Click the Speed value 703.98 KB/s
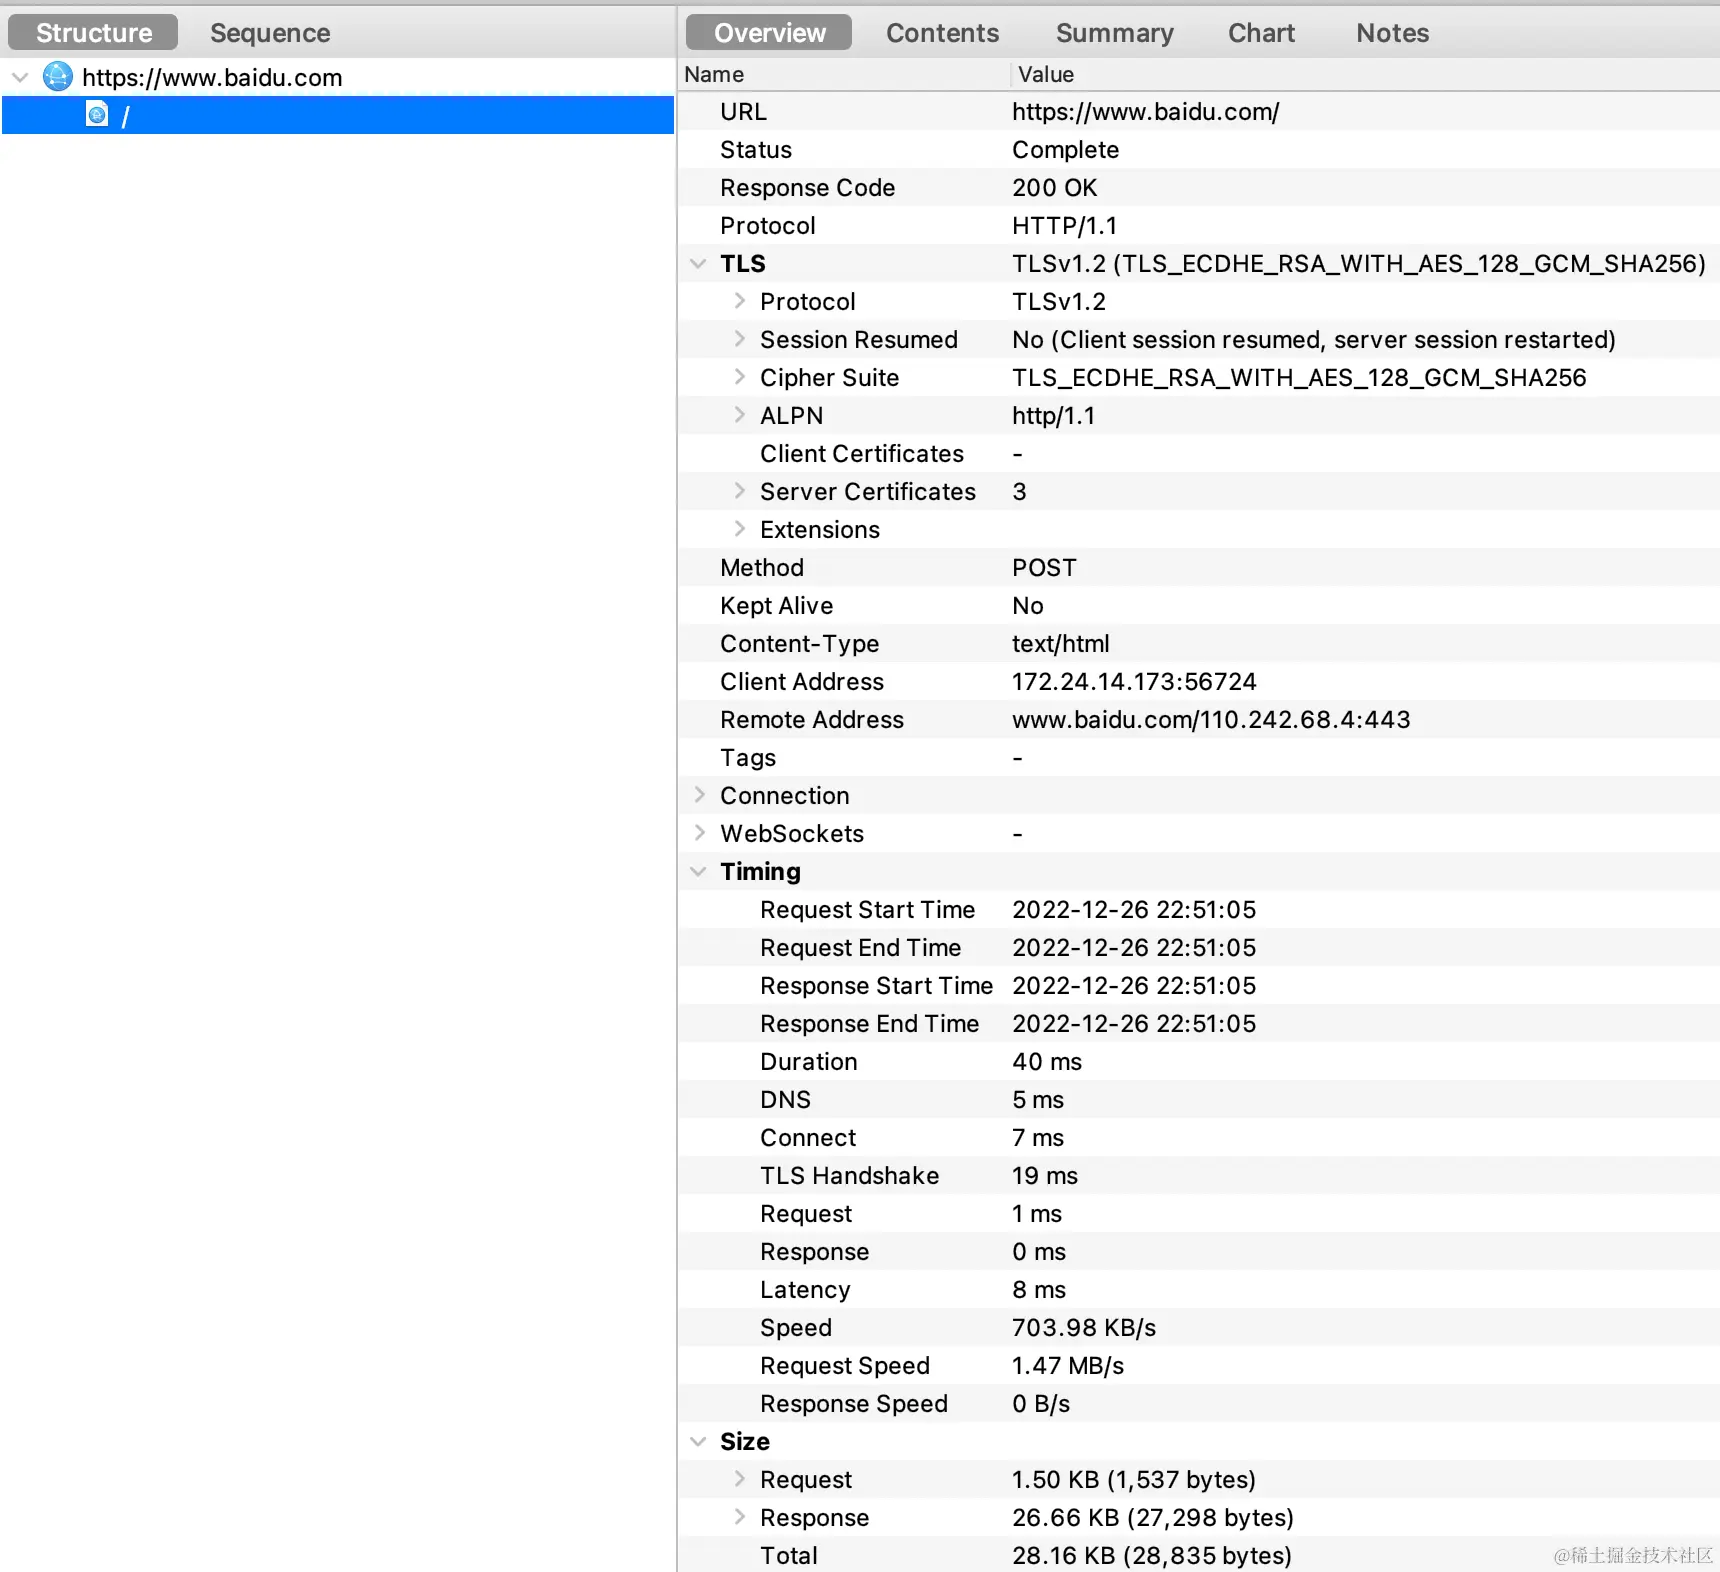The image size is (1720, 1572). coord(1084,1328)
